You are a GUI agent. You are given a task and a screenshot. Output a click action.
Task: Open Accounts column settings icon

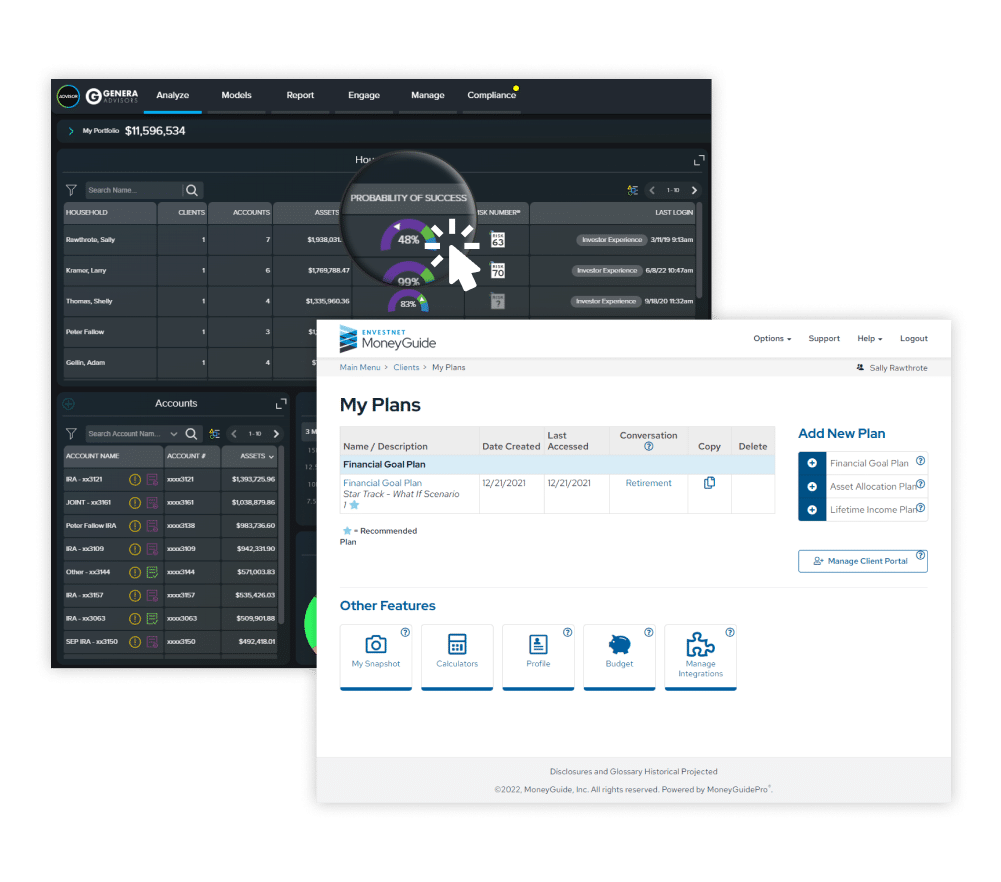[214, 434]
